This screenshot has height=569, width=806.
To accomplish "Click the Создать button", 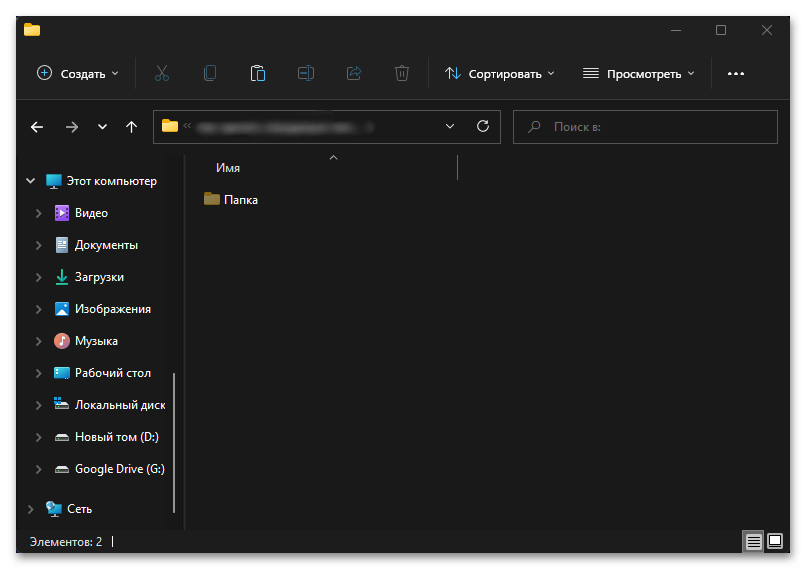I will coord(77,73).
